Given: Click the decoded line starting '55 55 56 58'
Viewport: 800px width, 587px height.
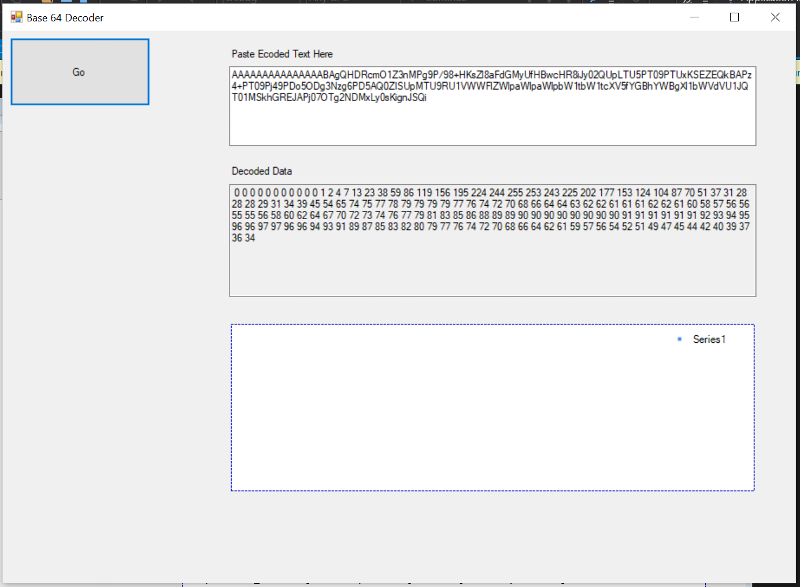Looking at the screenshot, I should point(400,215).
